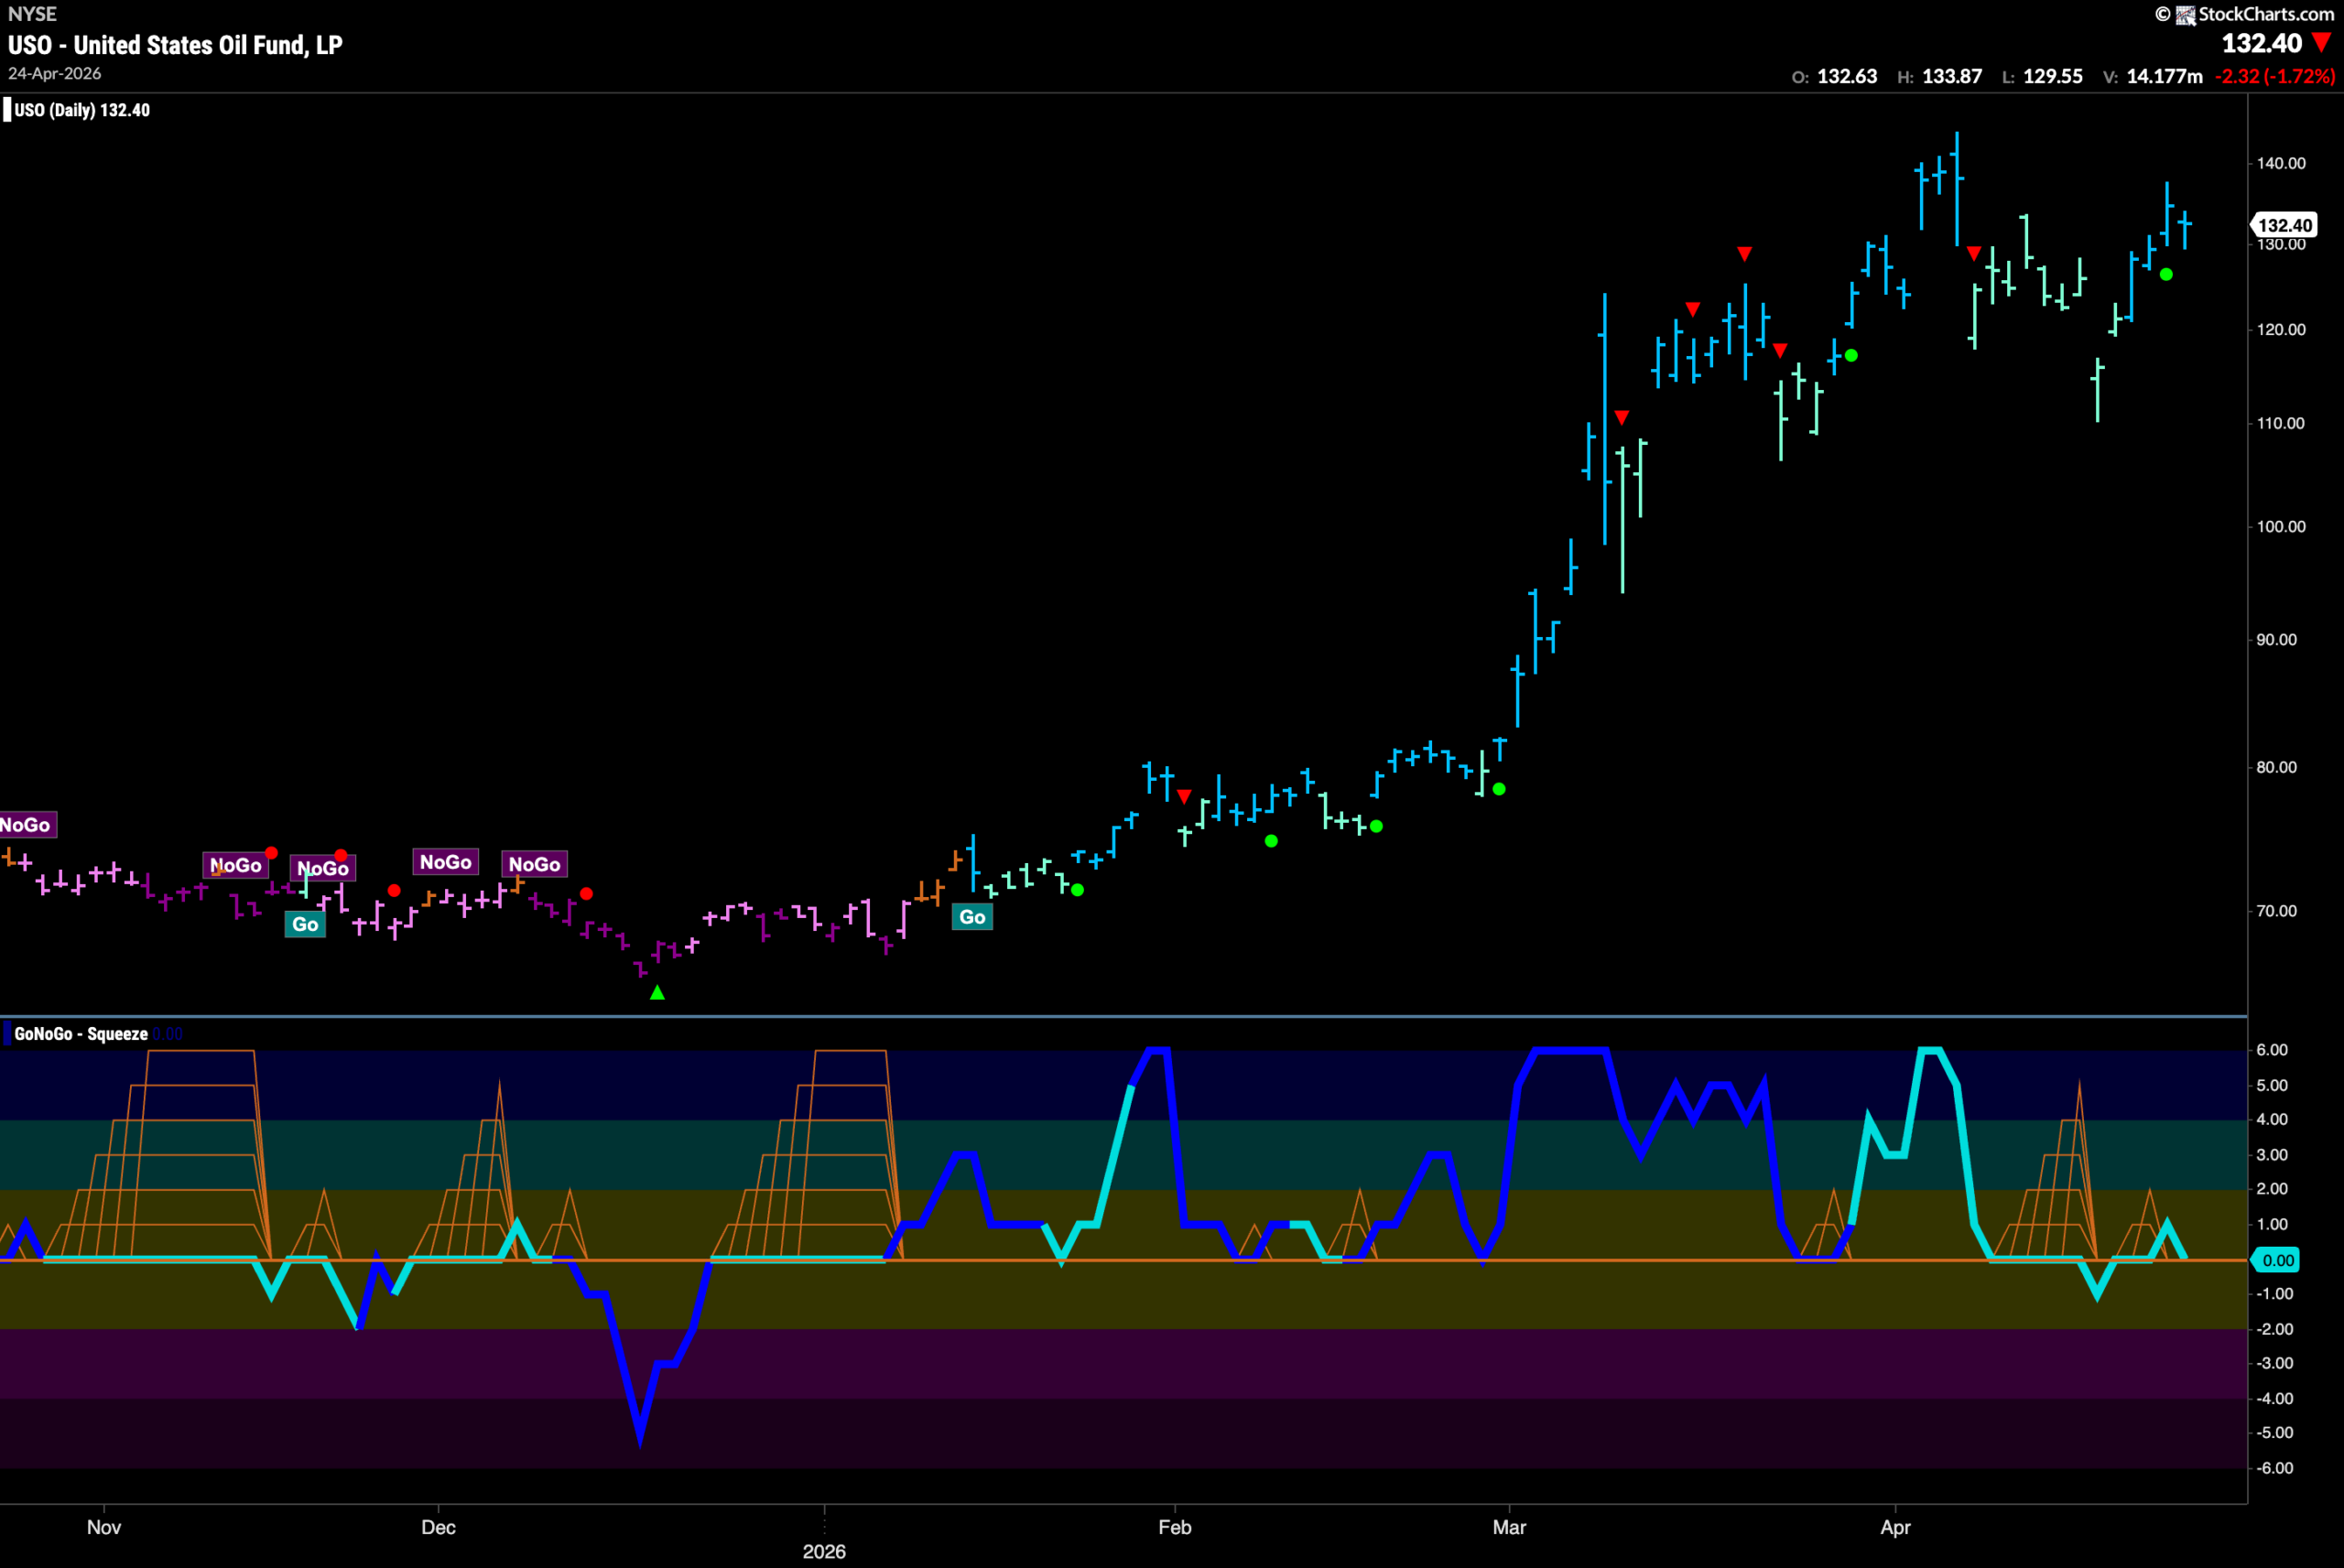Click the change value -2.32 (-1.72%)
Image resolution: width=2344 pixels, height=1568 pixels.
click(2275, 77)
